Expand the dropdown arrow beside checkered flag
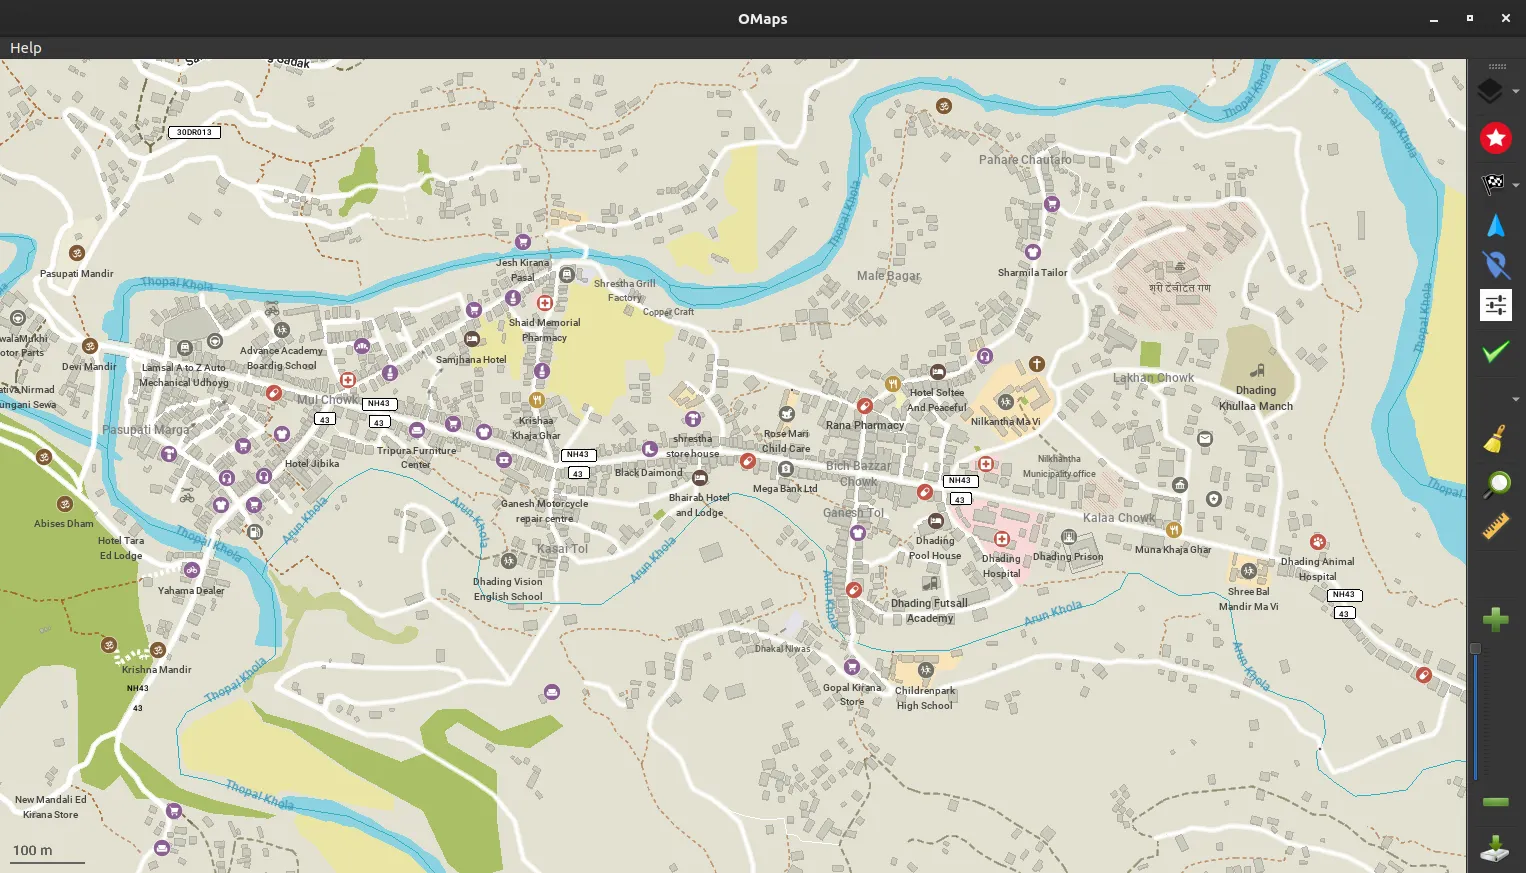The width and height of the screenshot is (1526, 873). [1516, 185]
